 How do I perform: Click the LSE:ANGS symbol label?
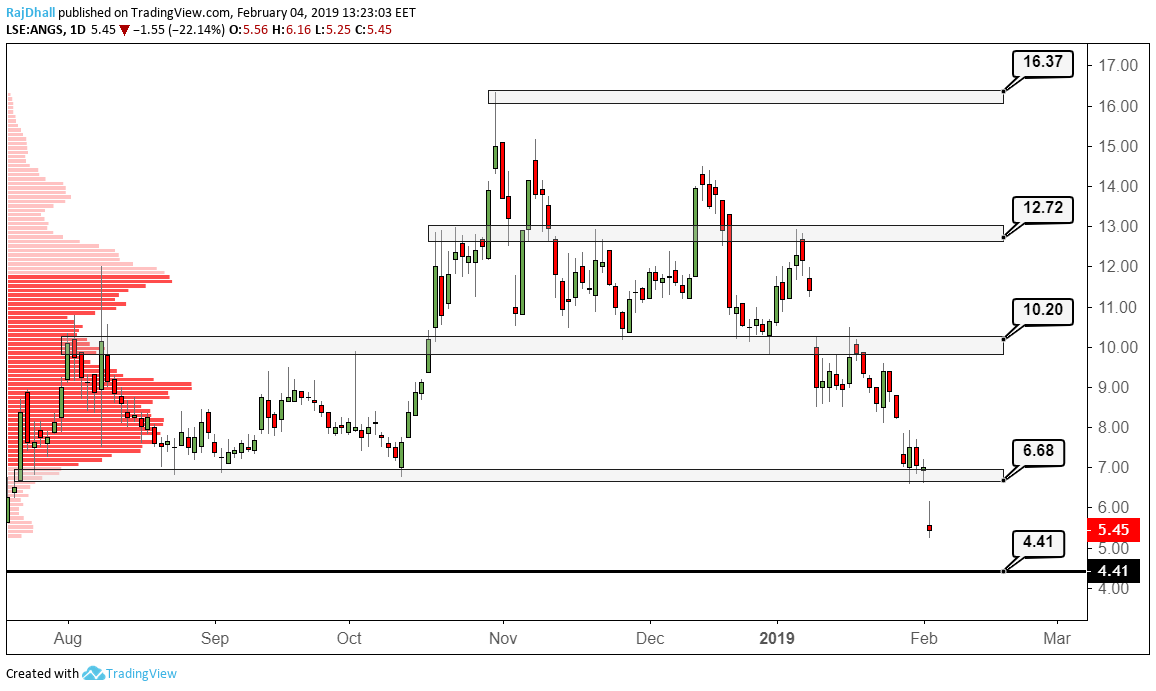[34, 30]
